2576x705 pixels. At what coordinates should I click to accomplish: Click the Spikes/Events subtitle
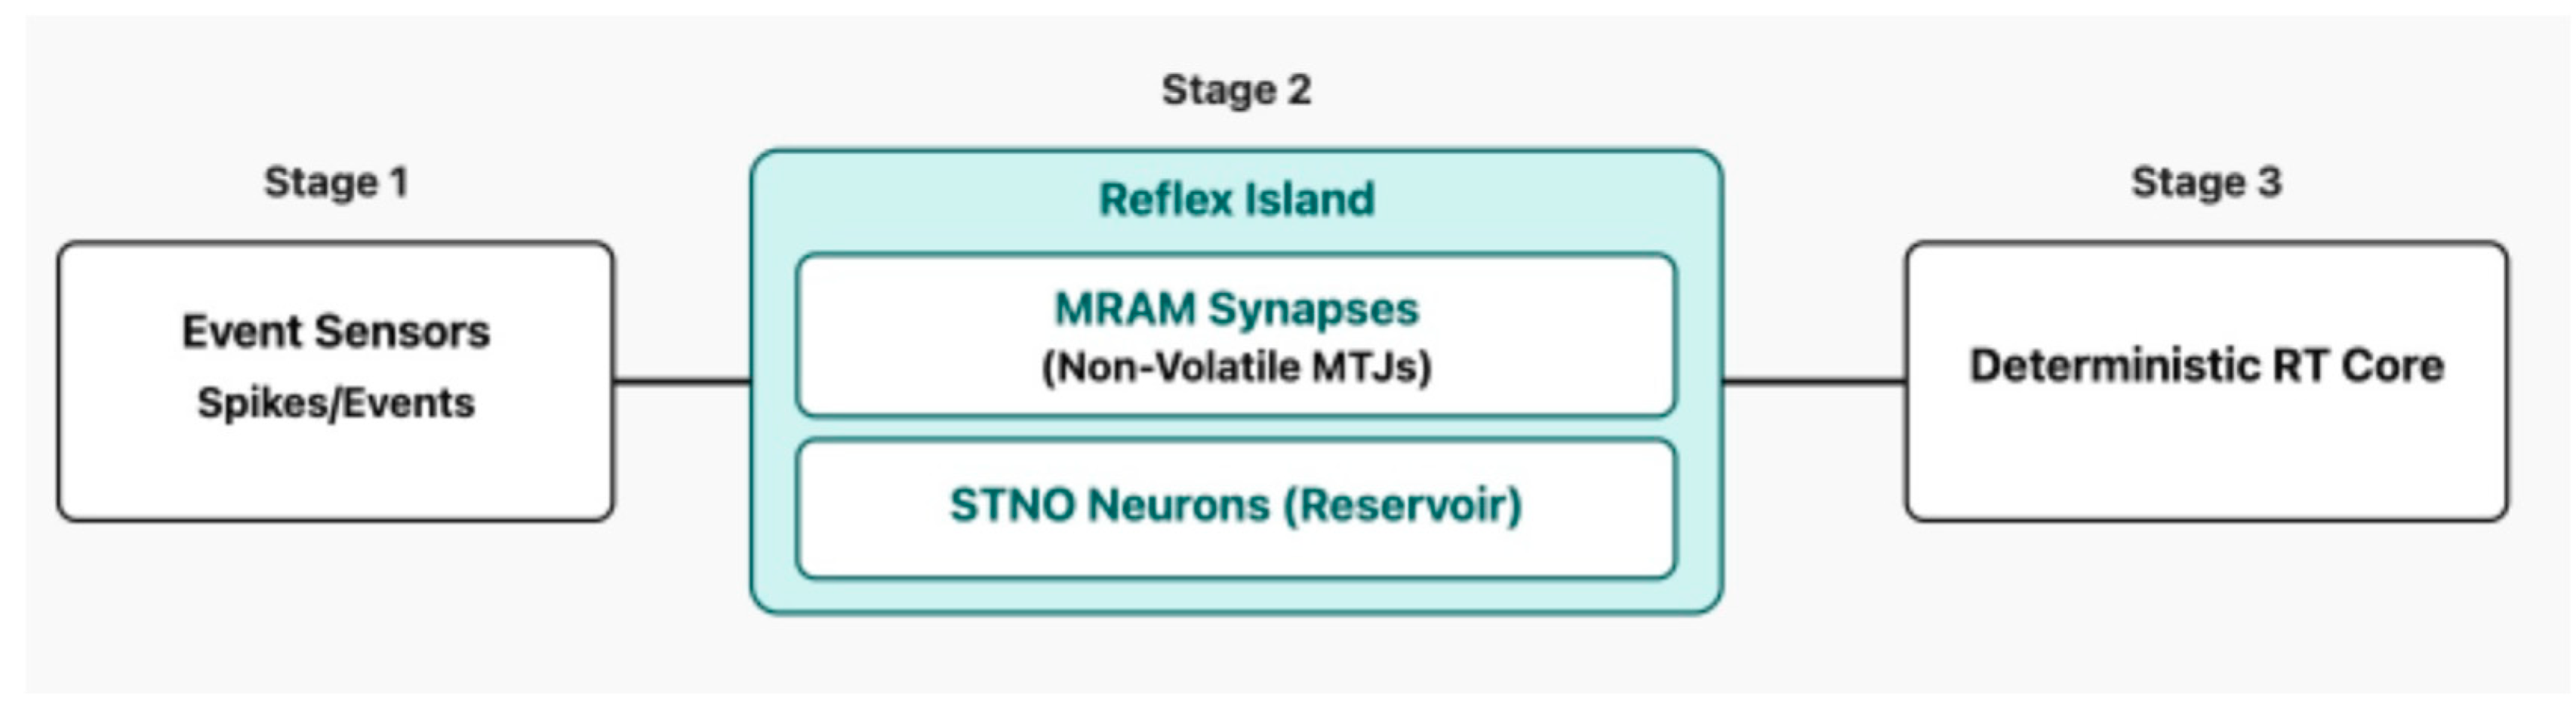pos(336,403)
